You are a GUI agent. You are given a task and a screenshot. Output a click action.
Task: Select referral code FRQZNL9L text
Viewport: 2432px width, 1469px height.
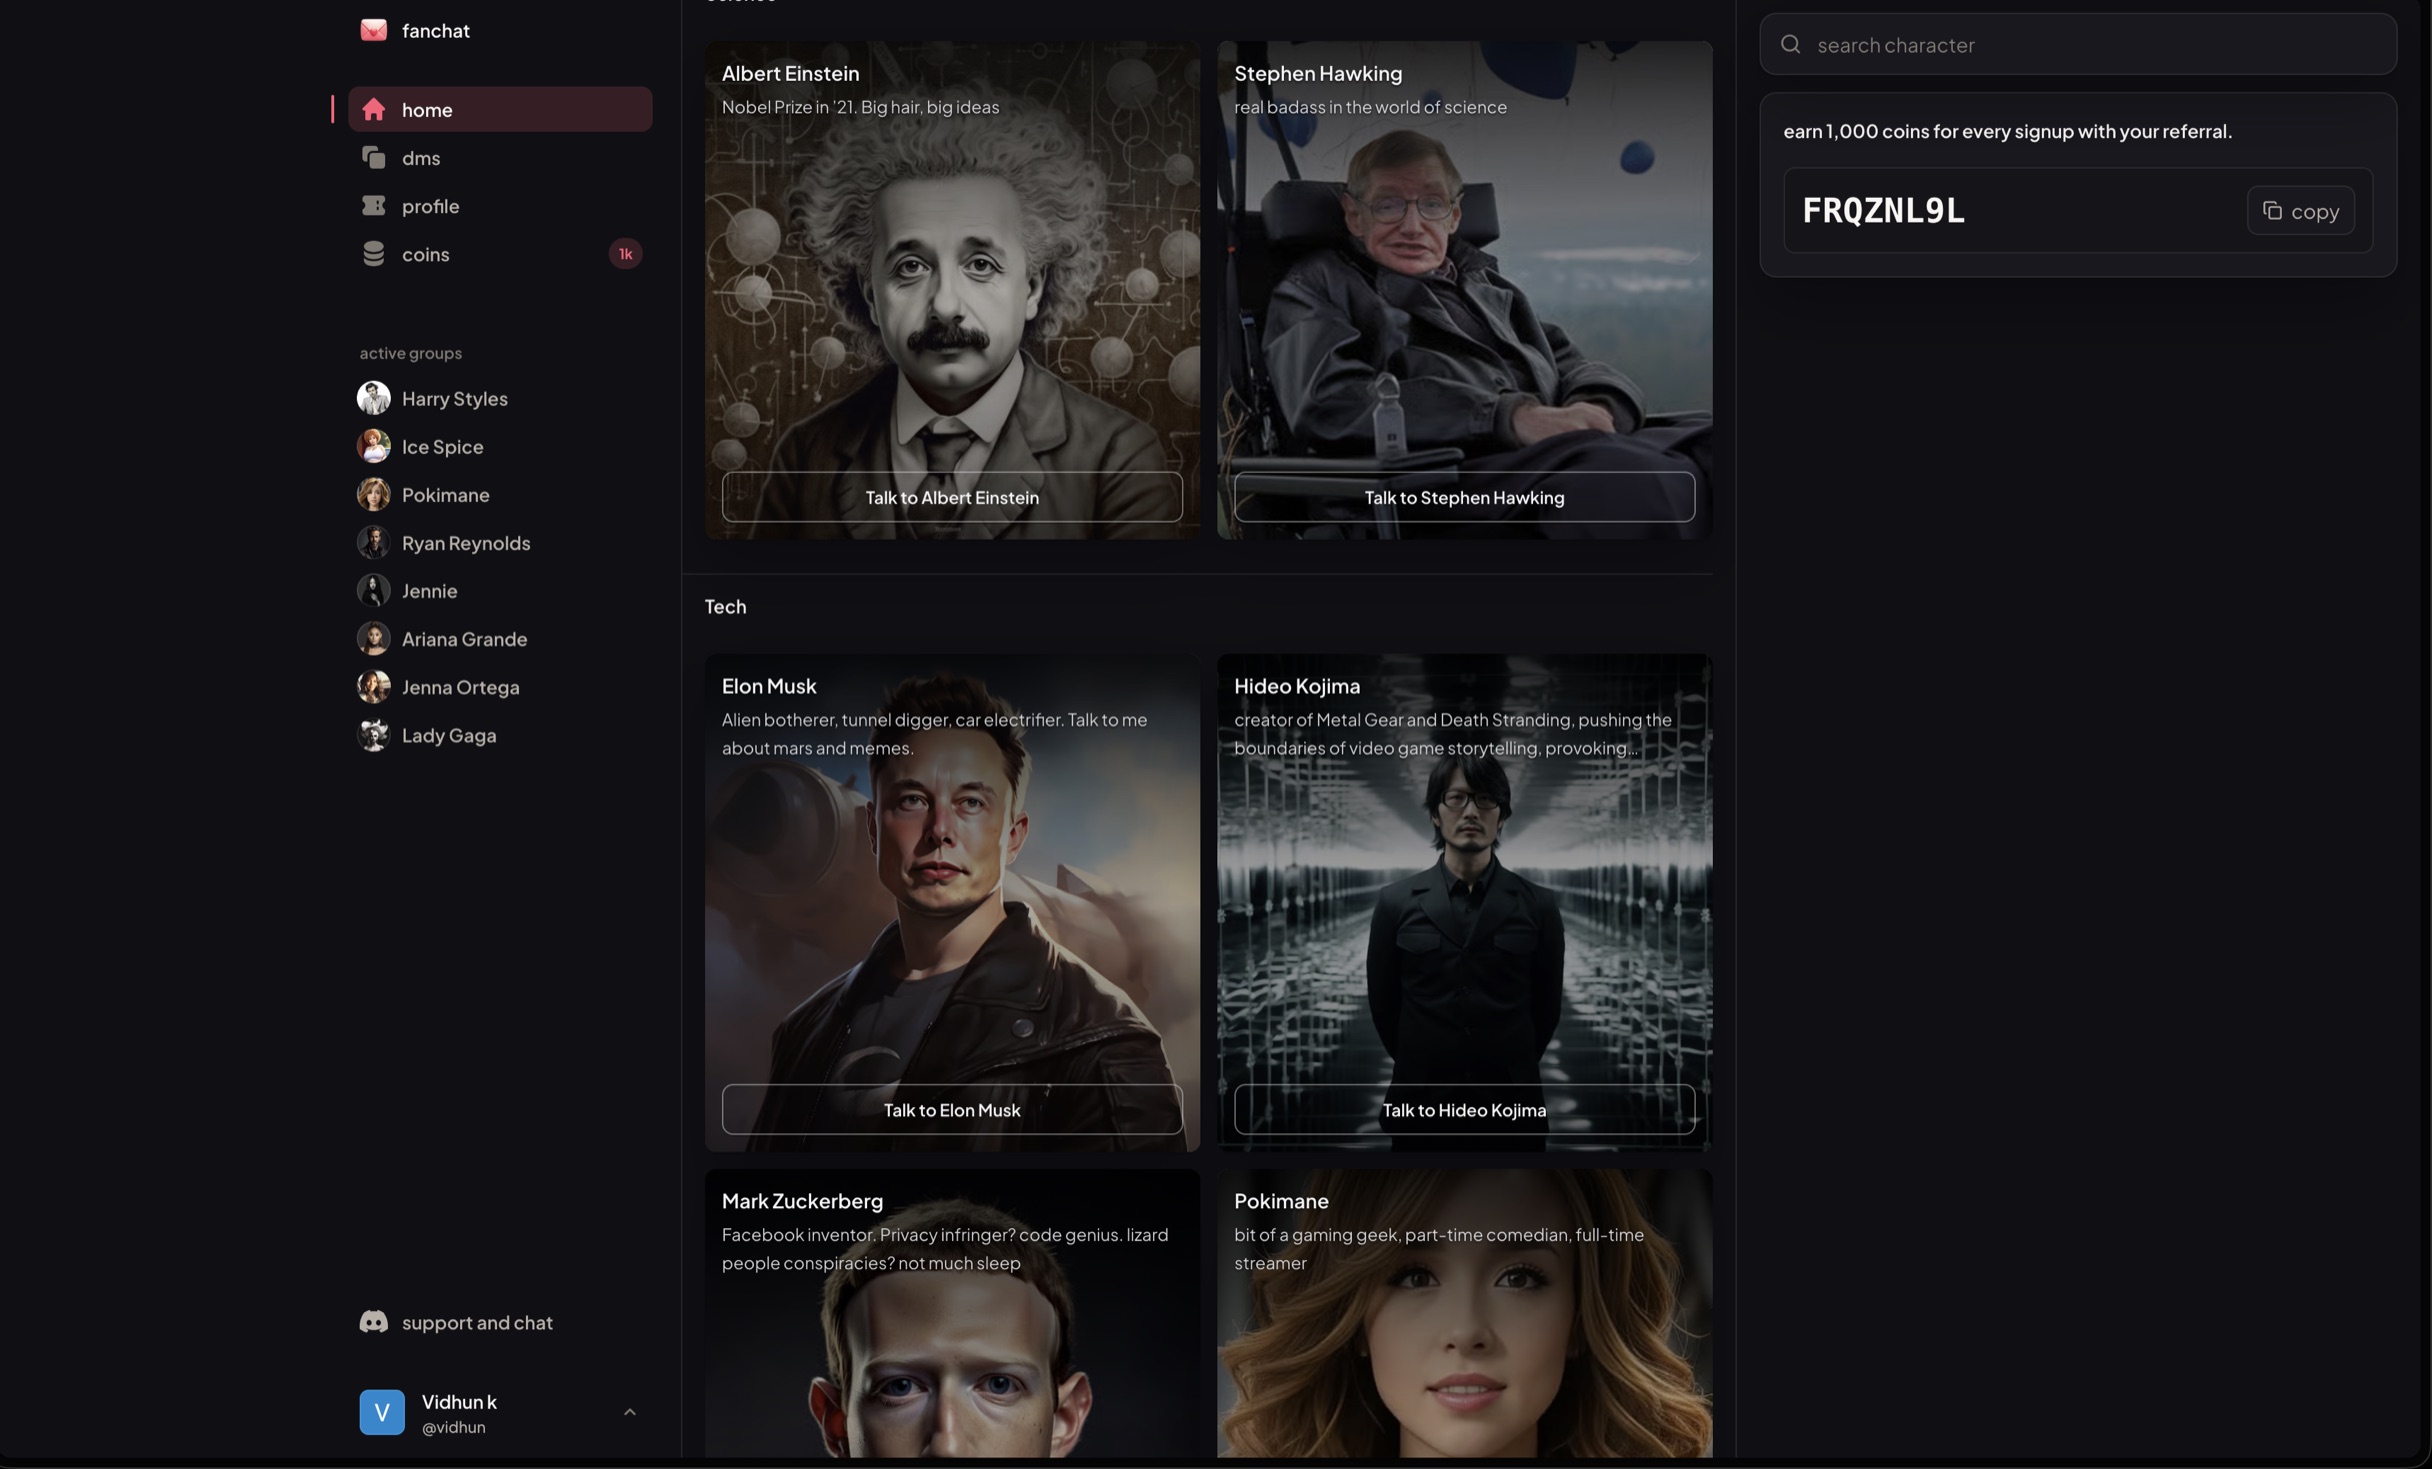click(x=1883, y=210)
